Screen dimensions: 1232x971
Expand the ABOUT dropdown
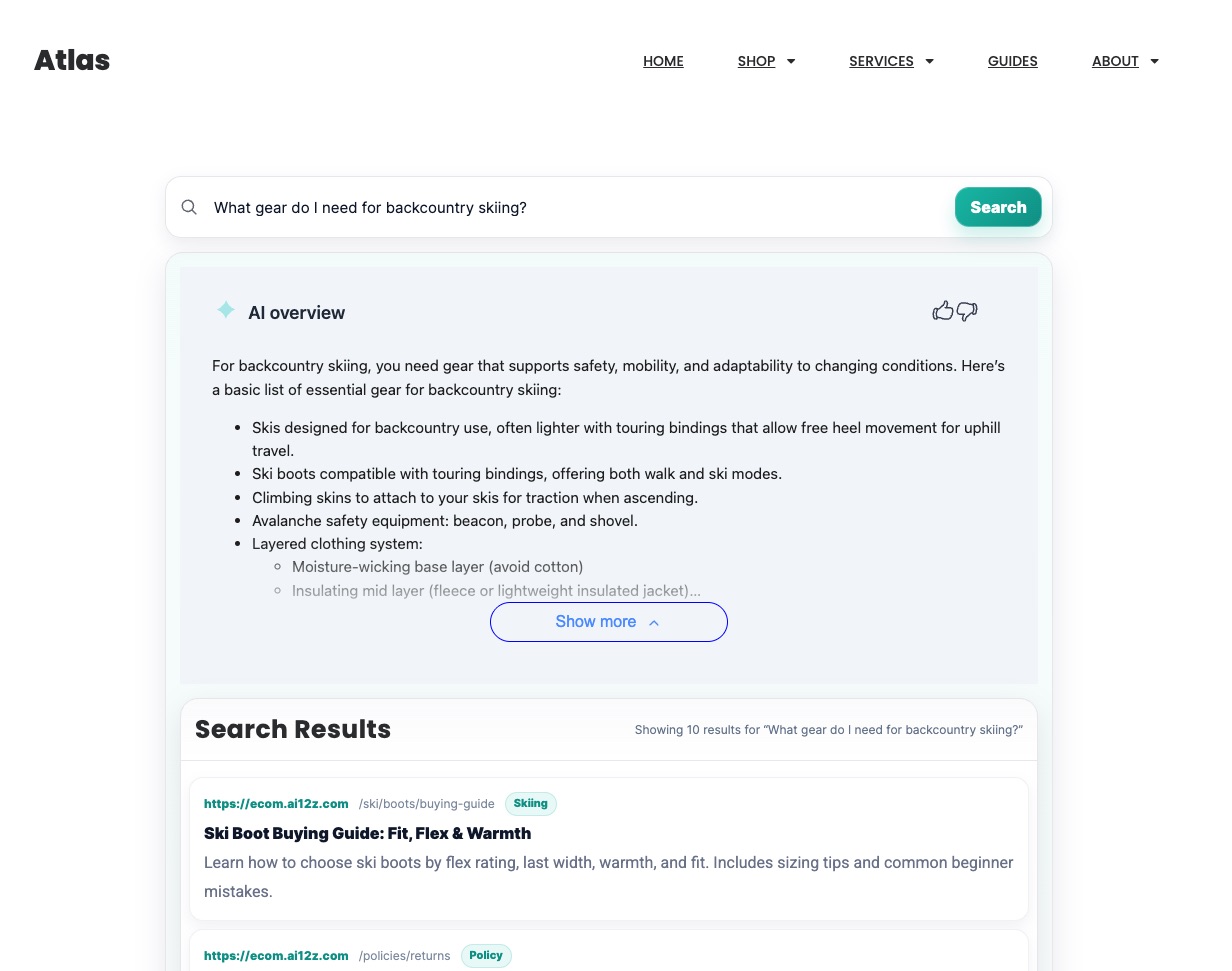(1125, 61)
